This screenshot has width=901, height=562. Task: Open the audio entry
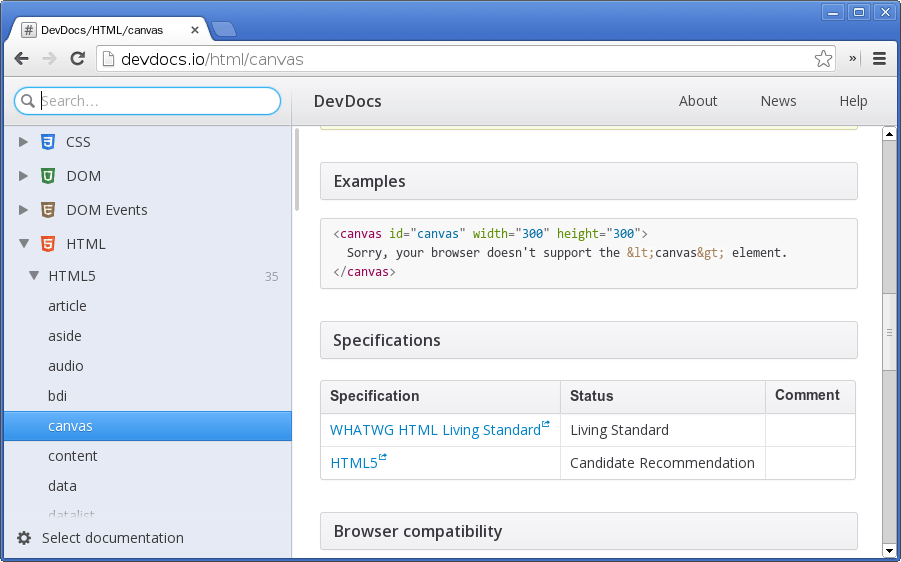click(148, 365)
